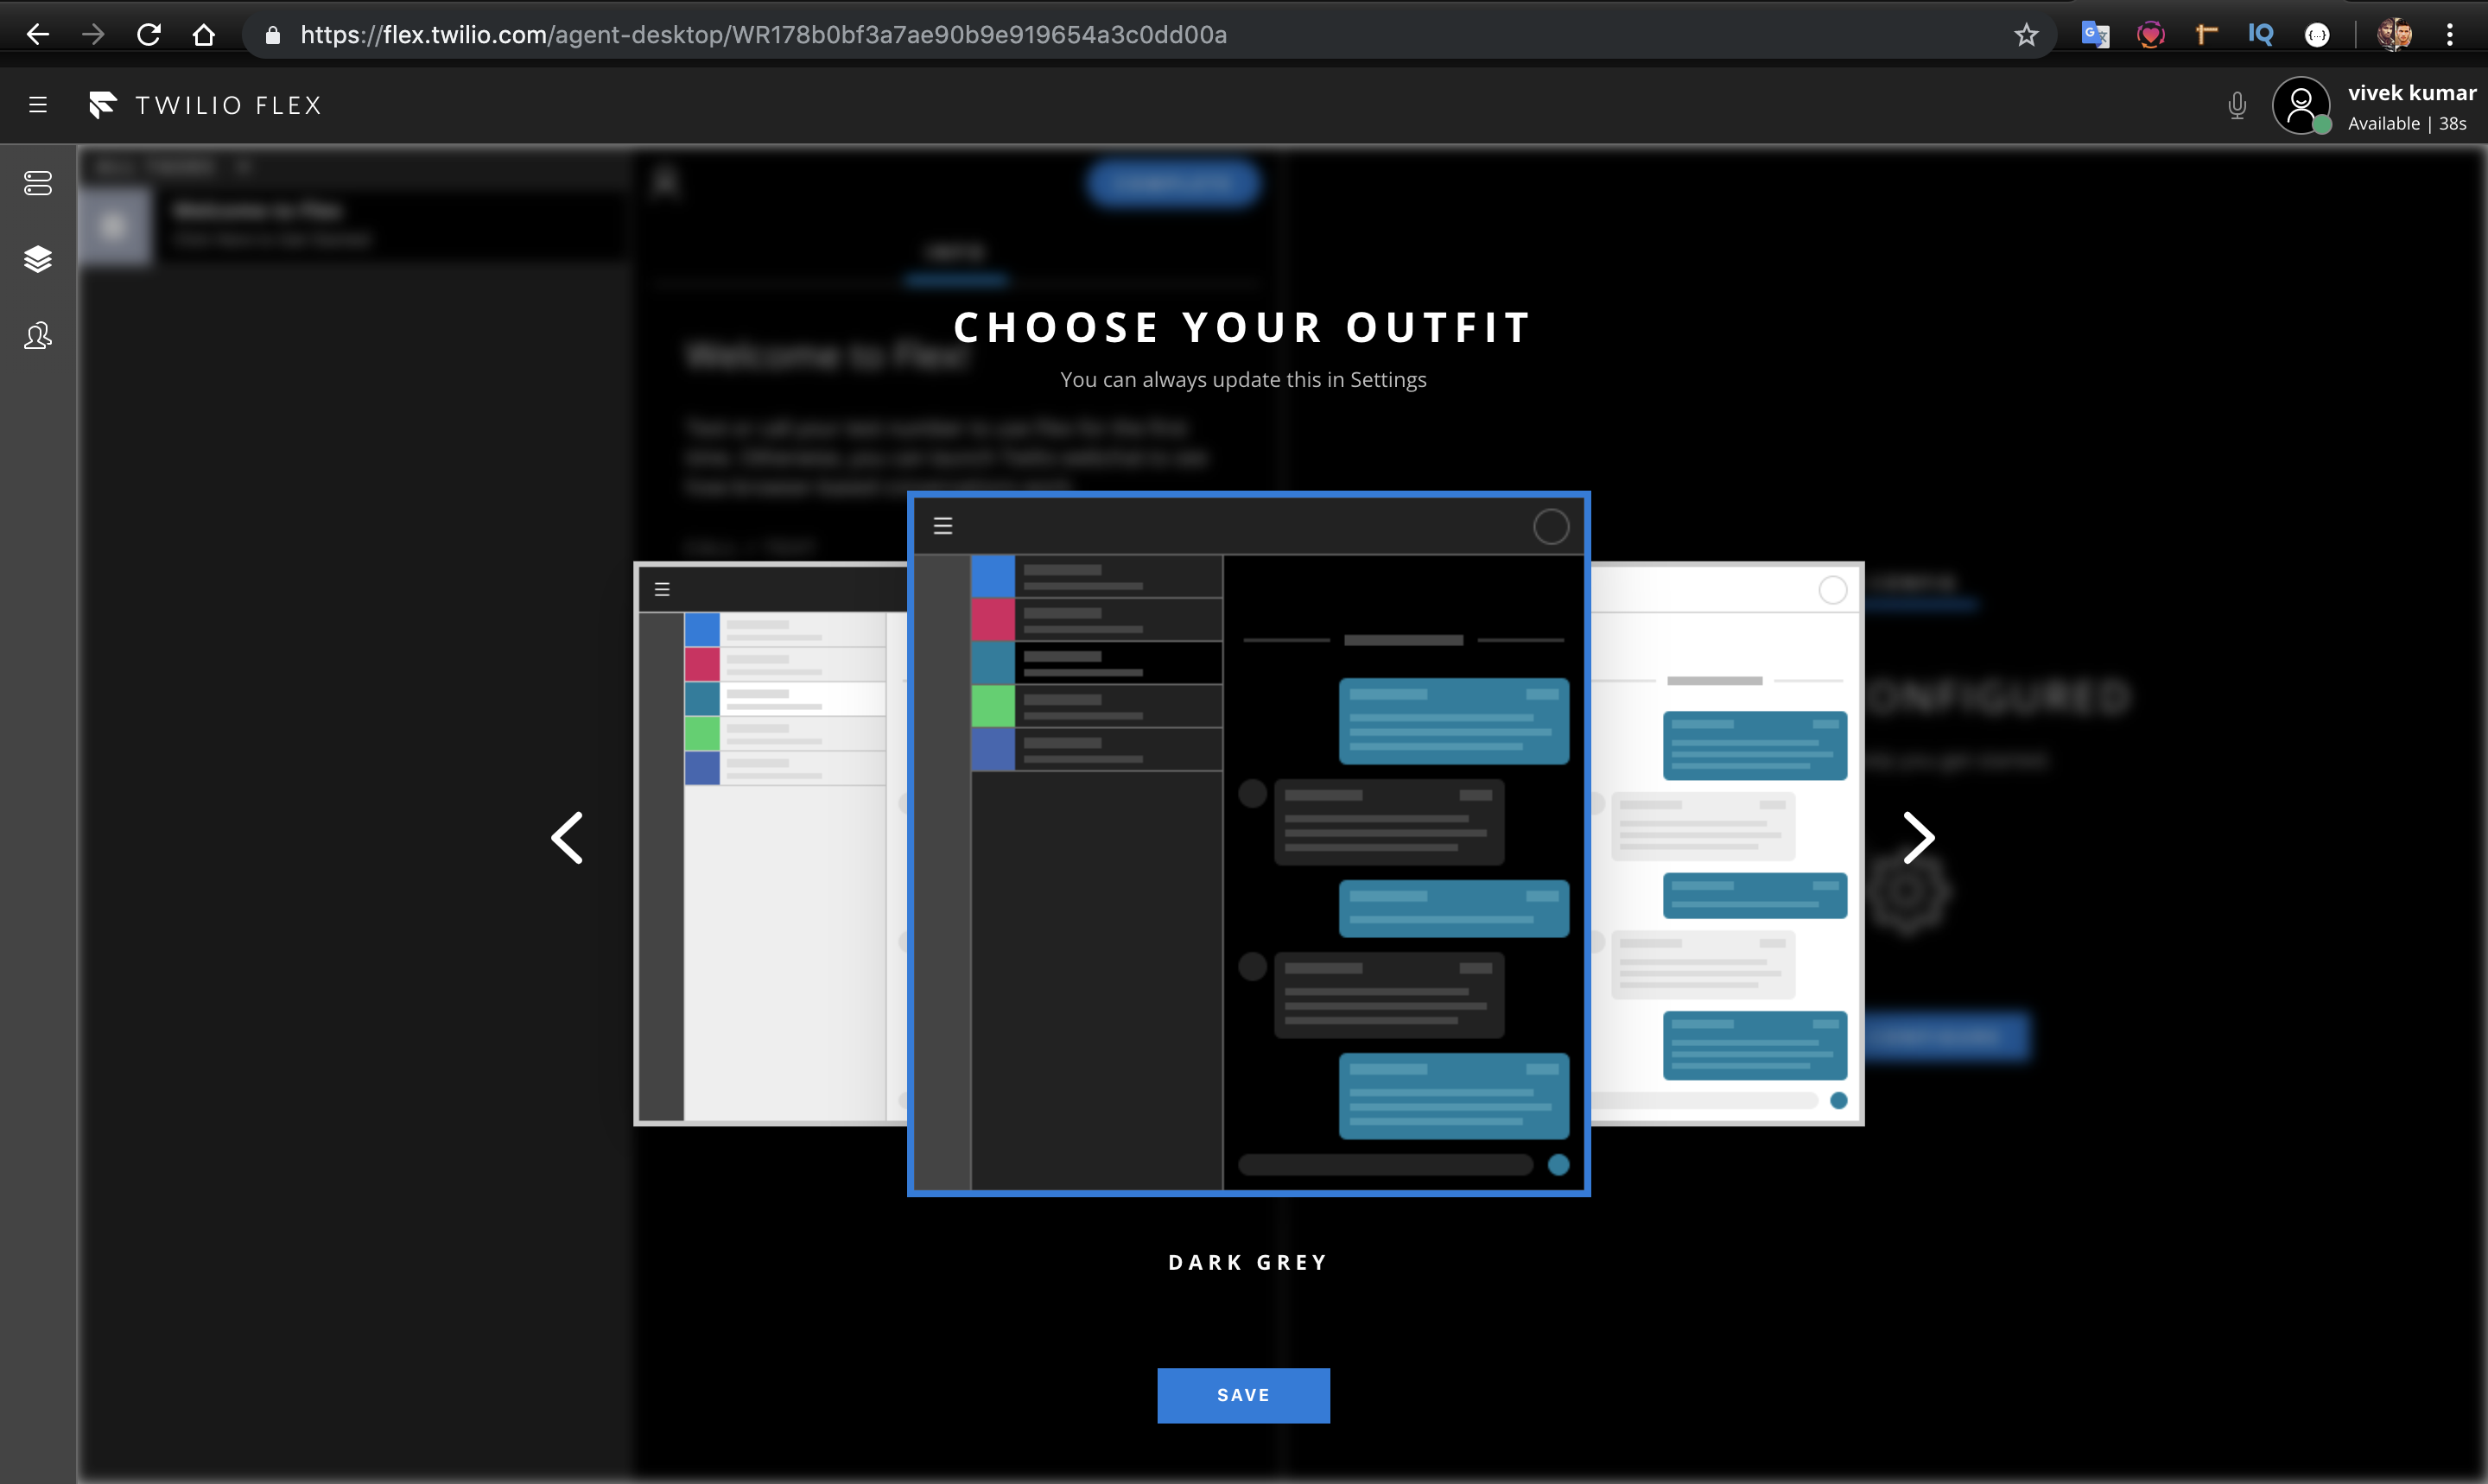Show the previous outfit theme

click(568, 838)
